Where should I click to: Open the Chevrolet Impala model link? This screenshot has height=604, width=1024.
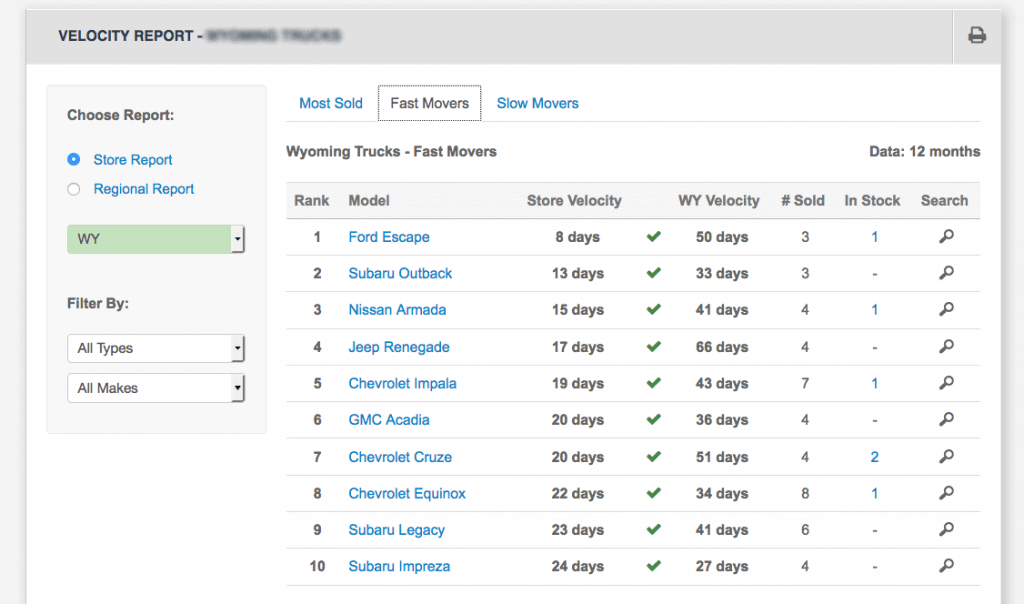point(402,384)
